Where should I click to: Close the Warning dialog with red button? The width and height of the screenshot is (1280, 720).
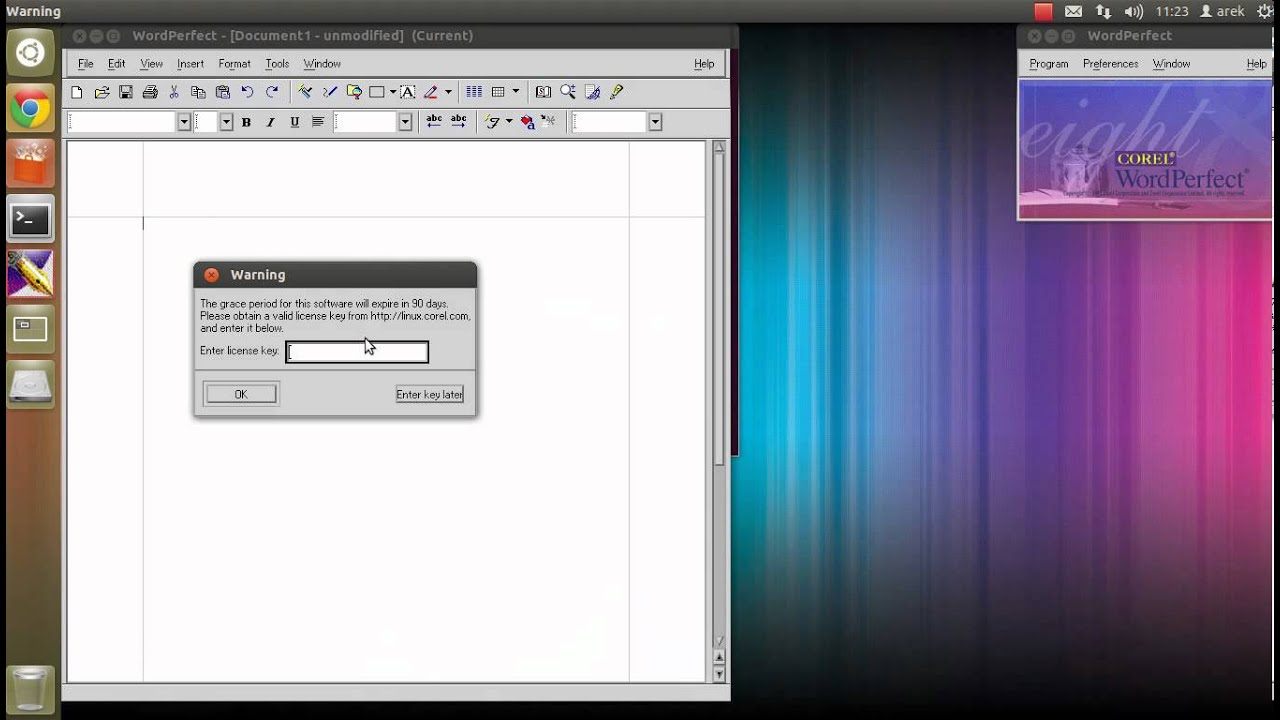tap(211, 275)
